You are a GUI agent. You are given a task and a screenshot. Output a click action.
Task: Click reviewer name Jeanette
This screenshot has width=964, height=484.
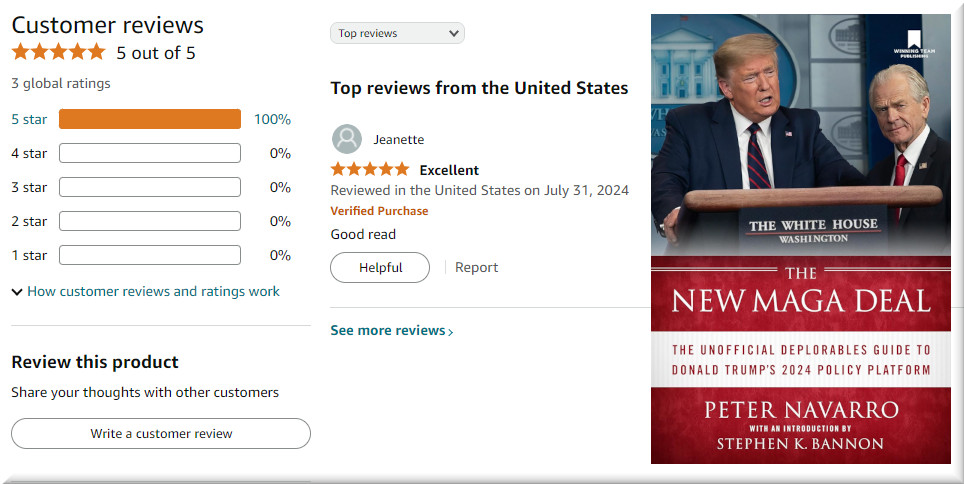(x=399, y=140)
